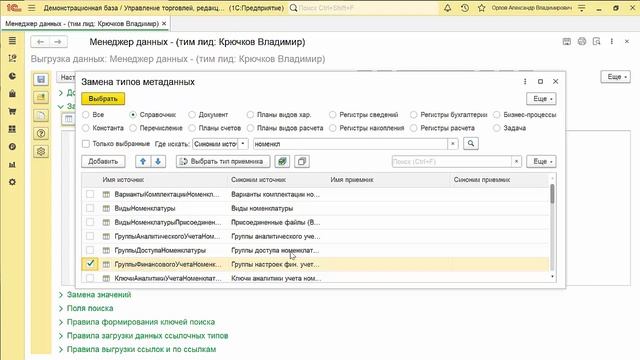The width and height of the screenshot is (640, 360).
Task: Clear the search text with the x button
Action: tap(453, 144)
